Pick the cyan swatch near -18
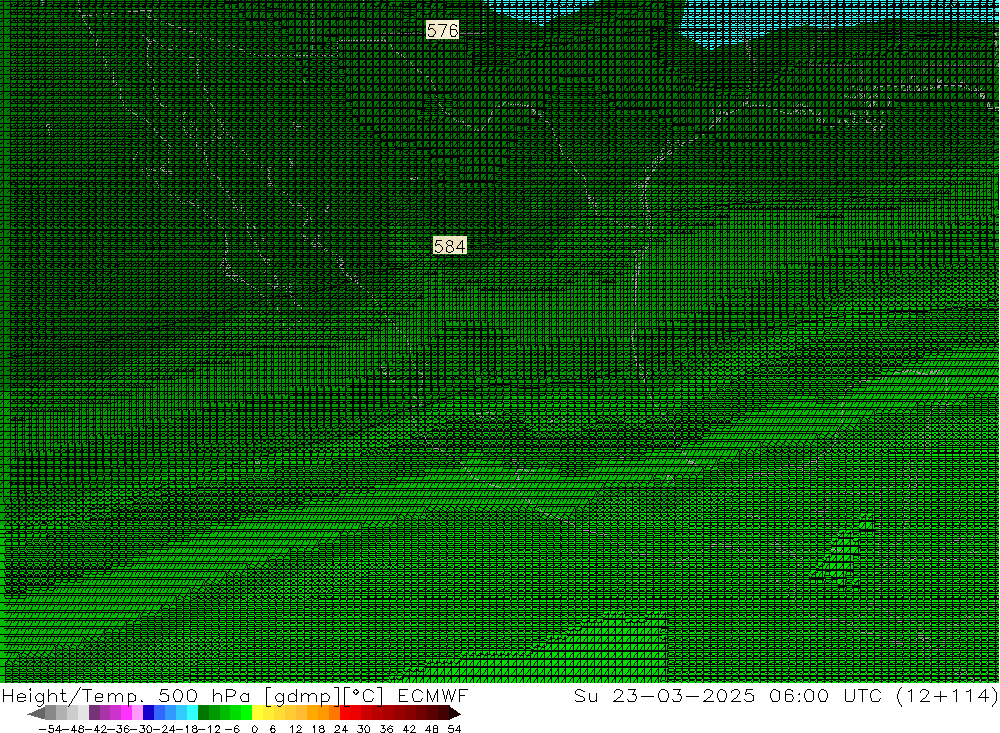The width and height of the screenshot is (1000, 733). point(193,713)
